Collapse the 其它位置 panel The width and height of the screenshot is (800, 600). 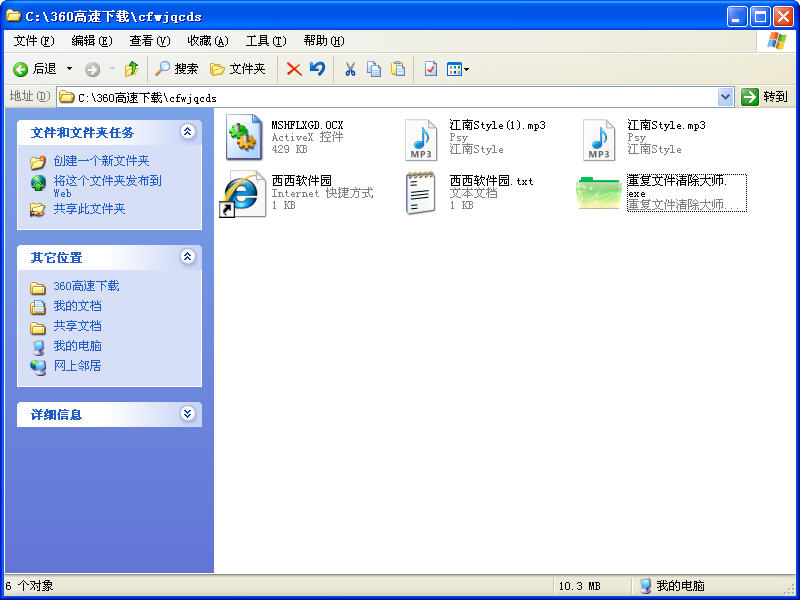[188, 257]
